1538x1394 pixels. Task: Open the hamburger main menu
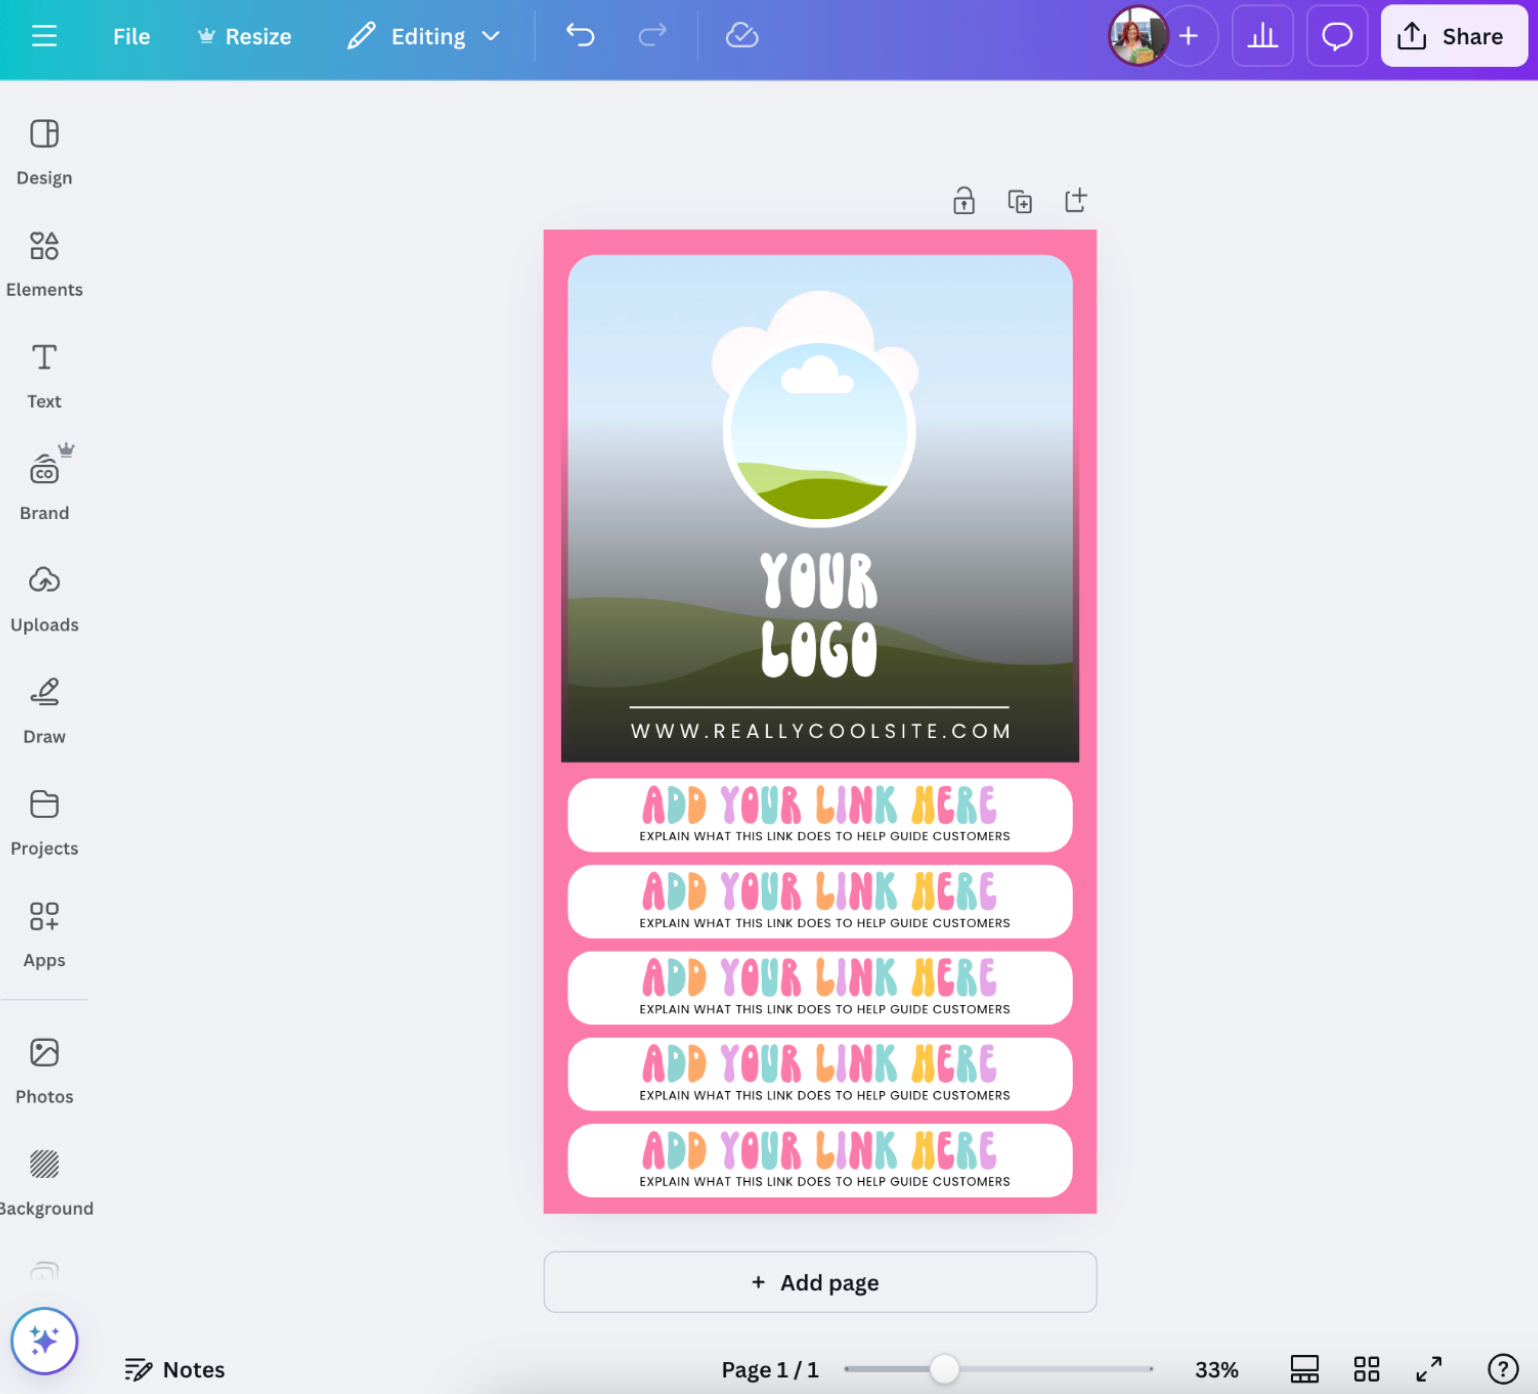[44, 37]
